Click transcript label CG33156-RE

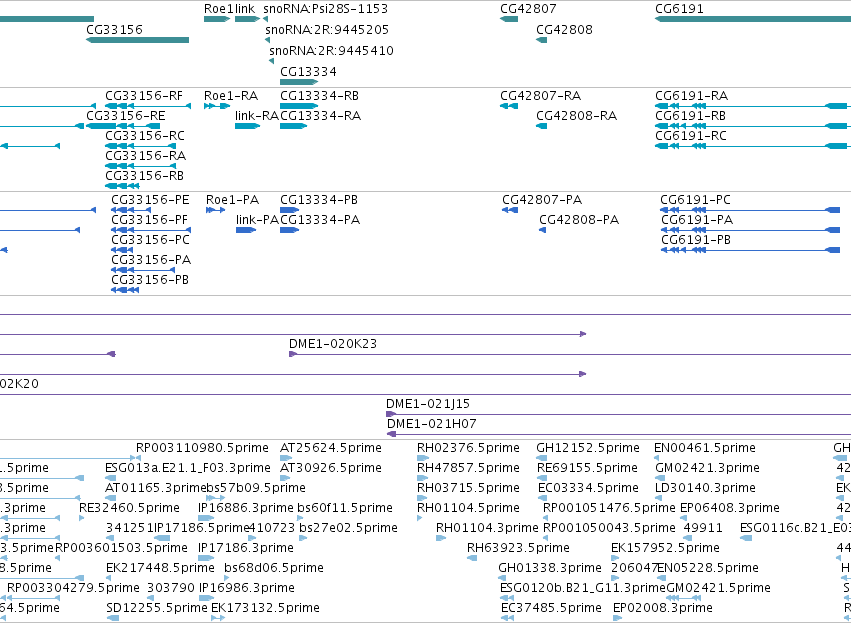pyautogui.click(x=126, y=116)
